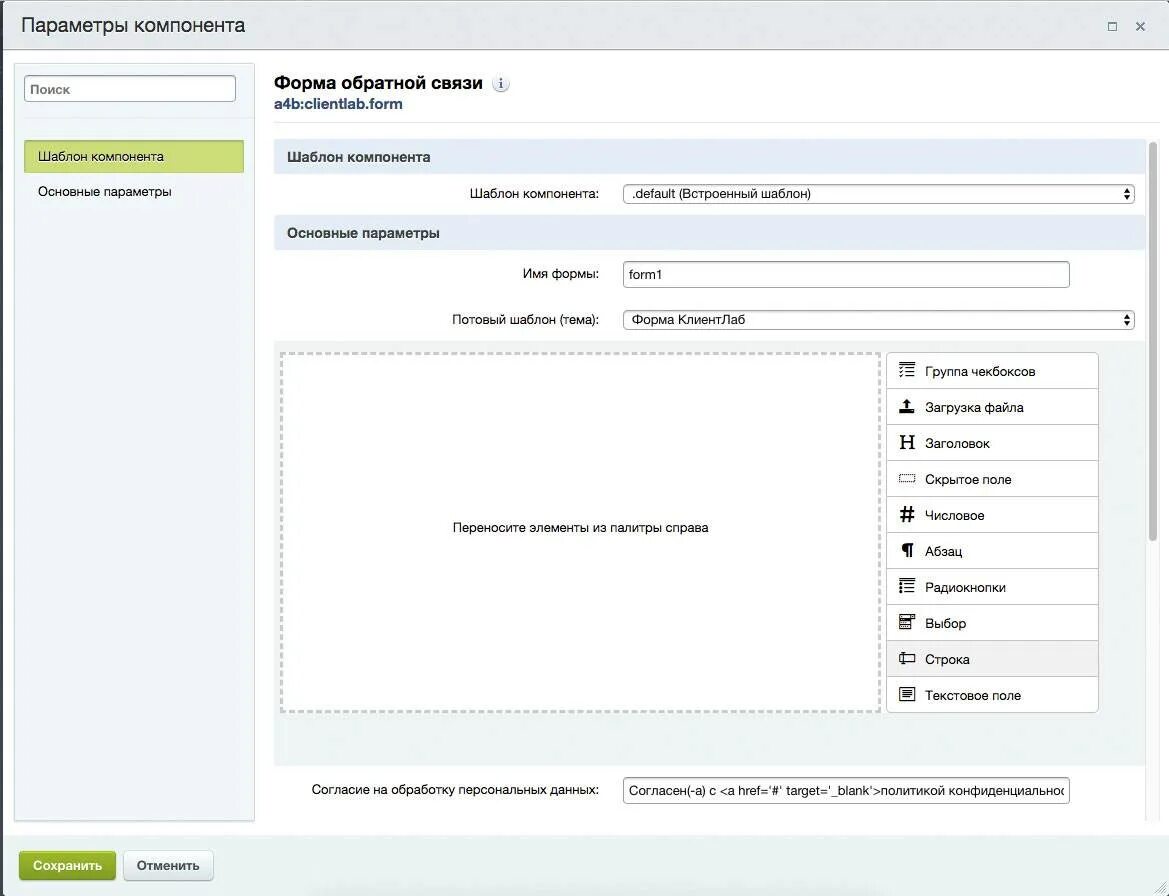Click the Строка text-input icon
Screen dimensions: 1169x896
point(907,658)
